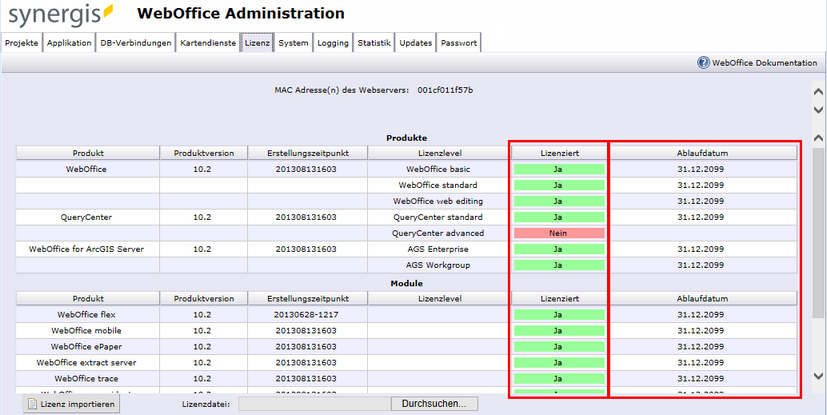827x415 pixels.
Task: Click outer scrollbar down arrow below it
Action: 818,110
